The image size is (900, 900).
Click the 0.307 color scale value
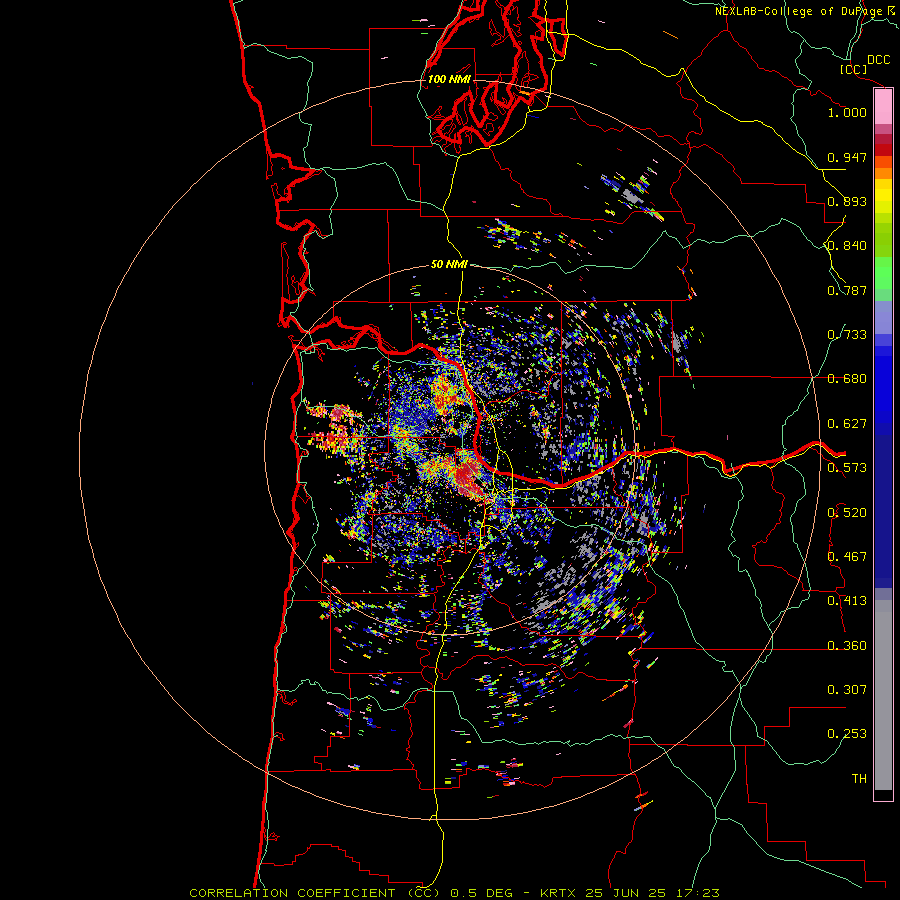click(847, 690)
